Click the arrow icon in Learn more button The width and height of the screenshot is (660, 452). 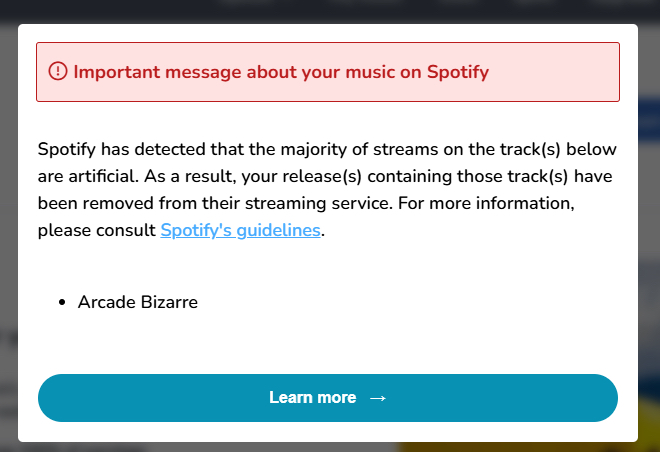(x=377, y=398)
